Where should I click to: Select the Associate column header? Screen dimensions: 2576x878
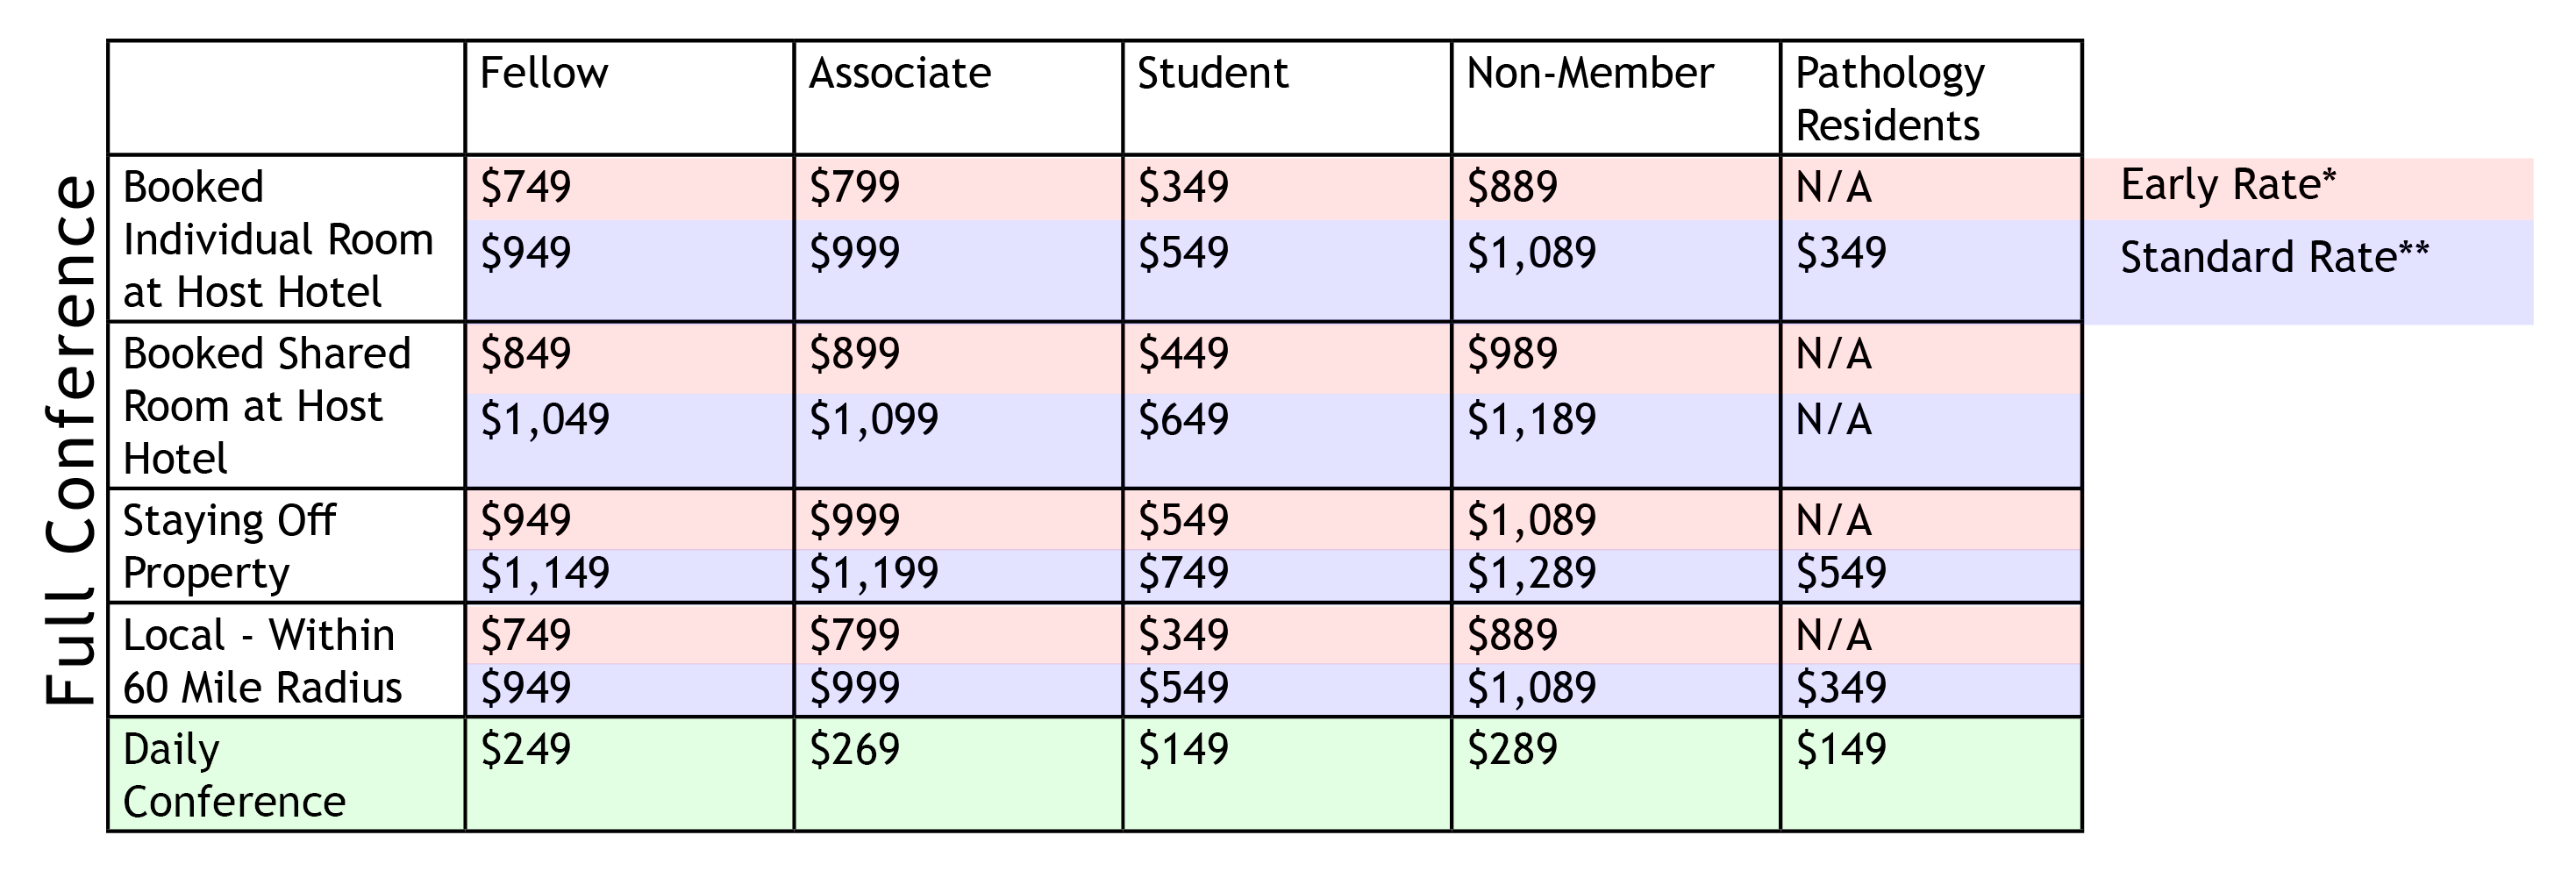tap(900, 74)
